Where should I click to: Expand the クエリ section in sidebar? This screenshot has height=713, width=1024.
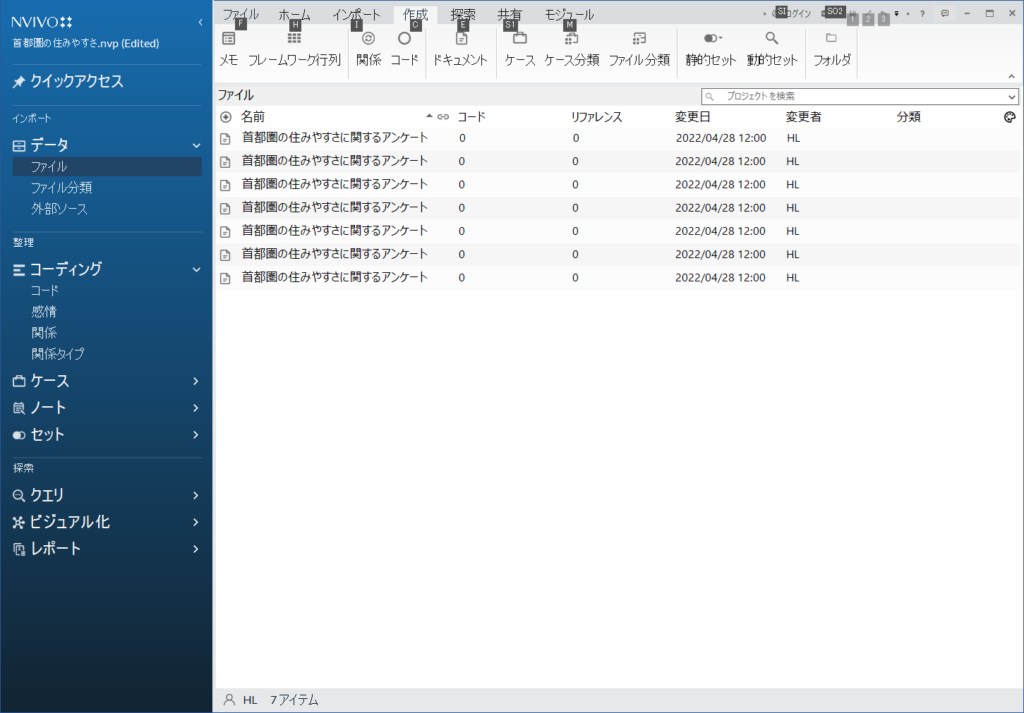click(196, 495)
